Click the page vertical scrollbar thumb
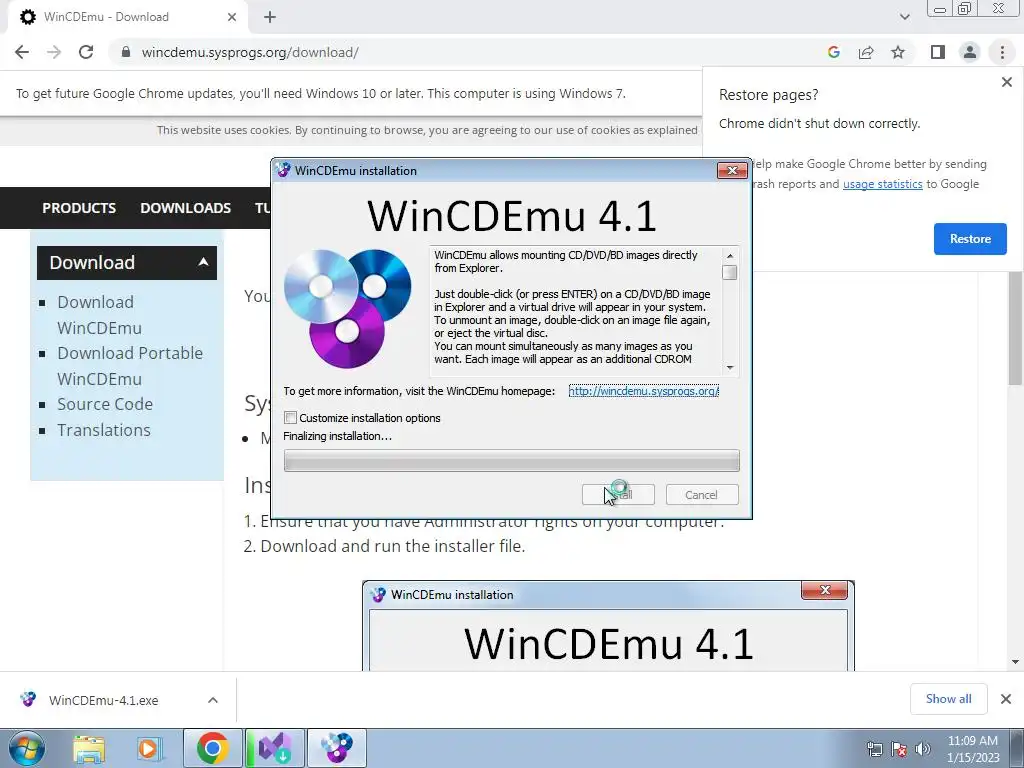The height and width of the screenshot is (768, 1024). 1015,328
